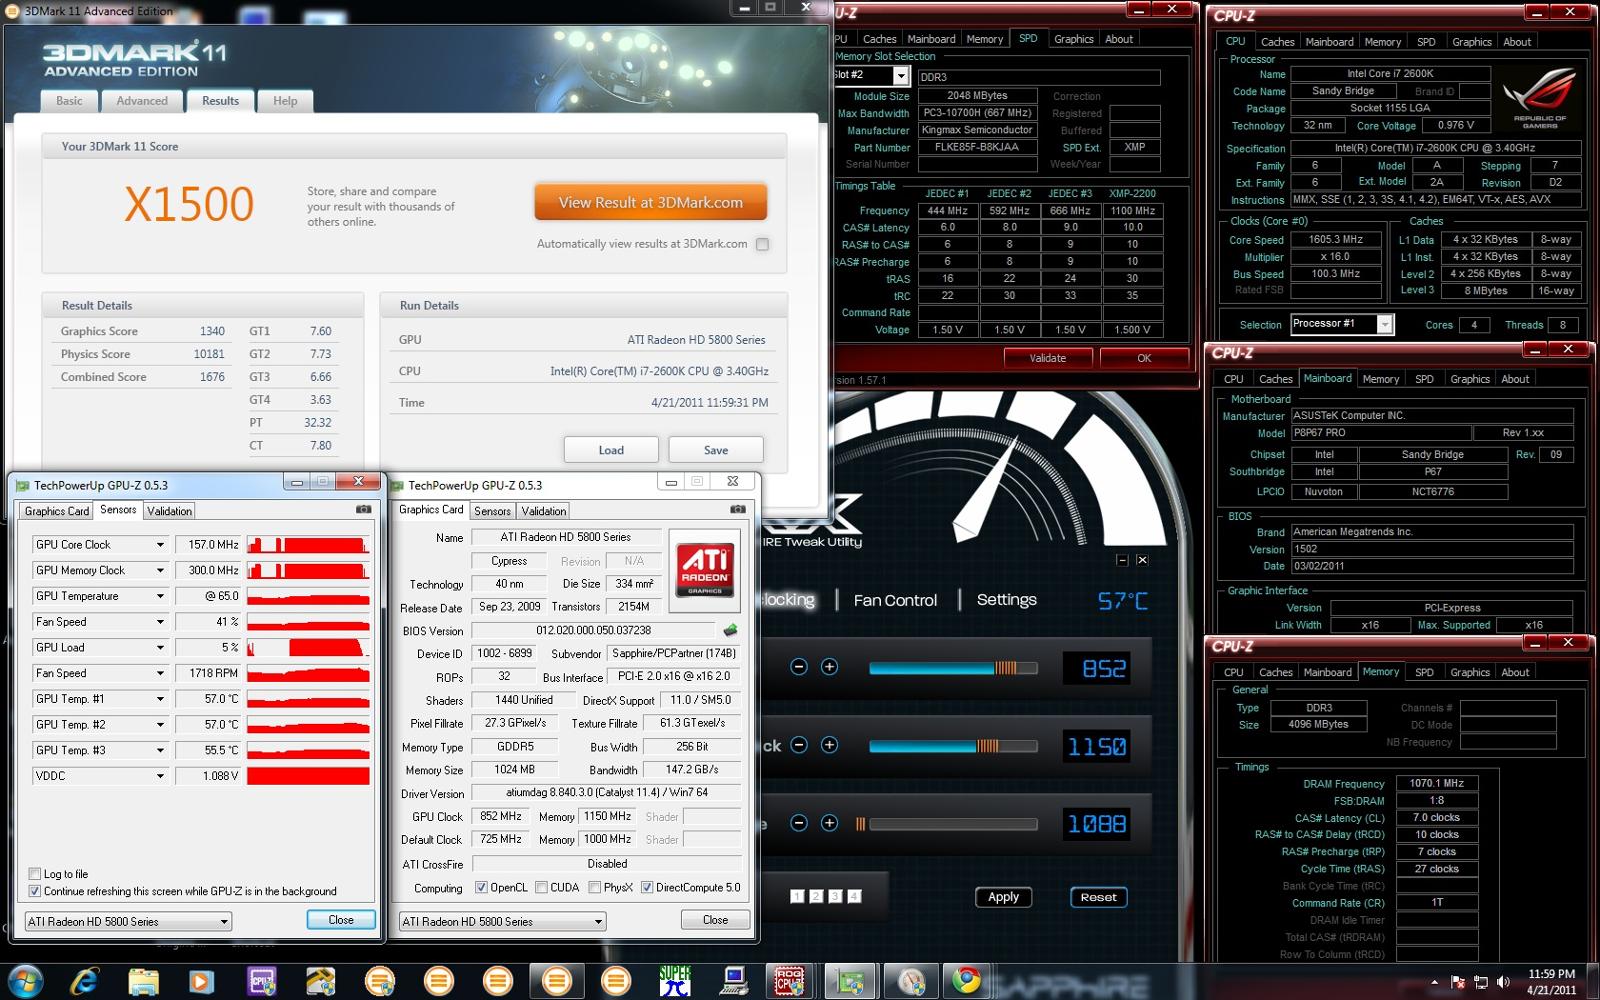Open the GPU Temperature sensor dropdown

click(159, 596)
